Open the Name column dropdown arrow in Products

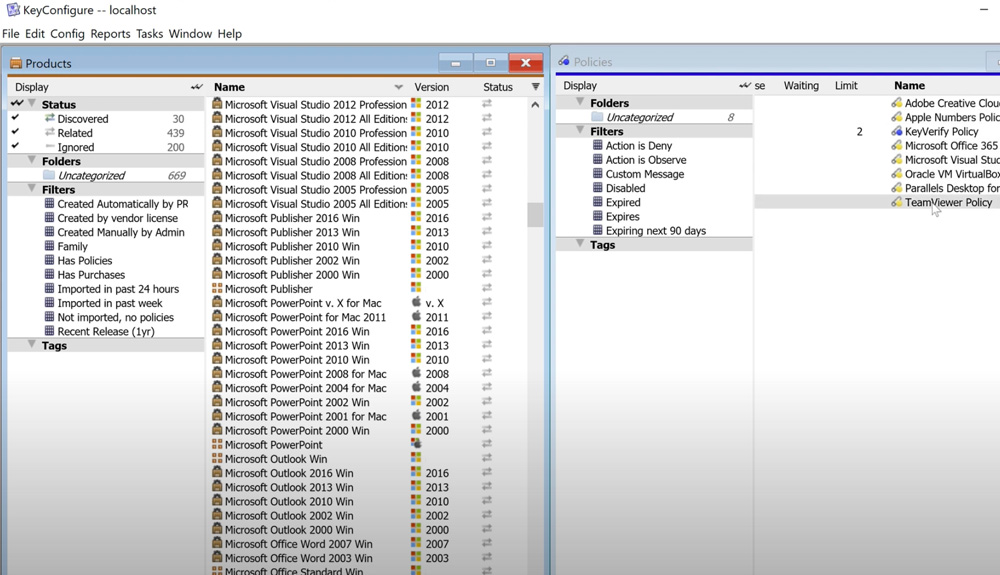point(399,87)
